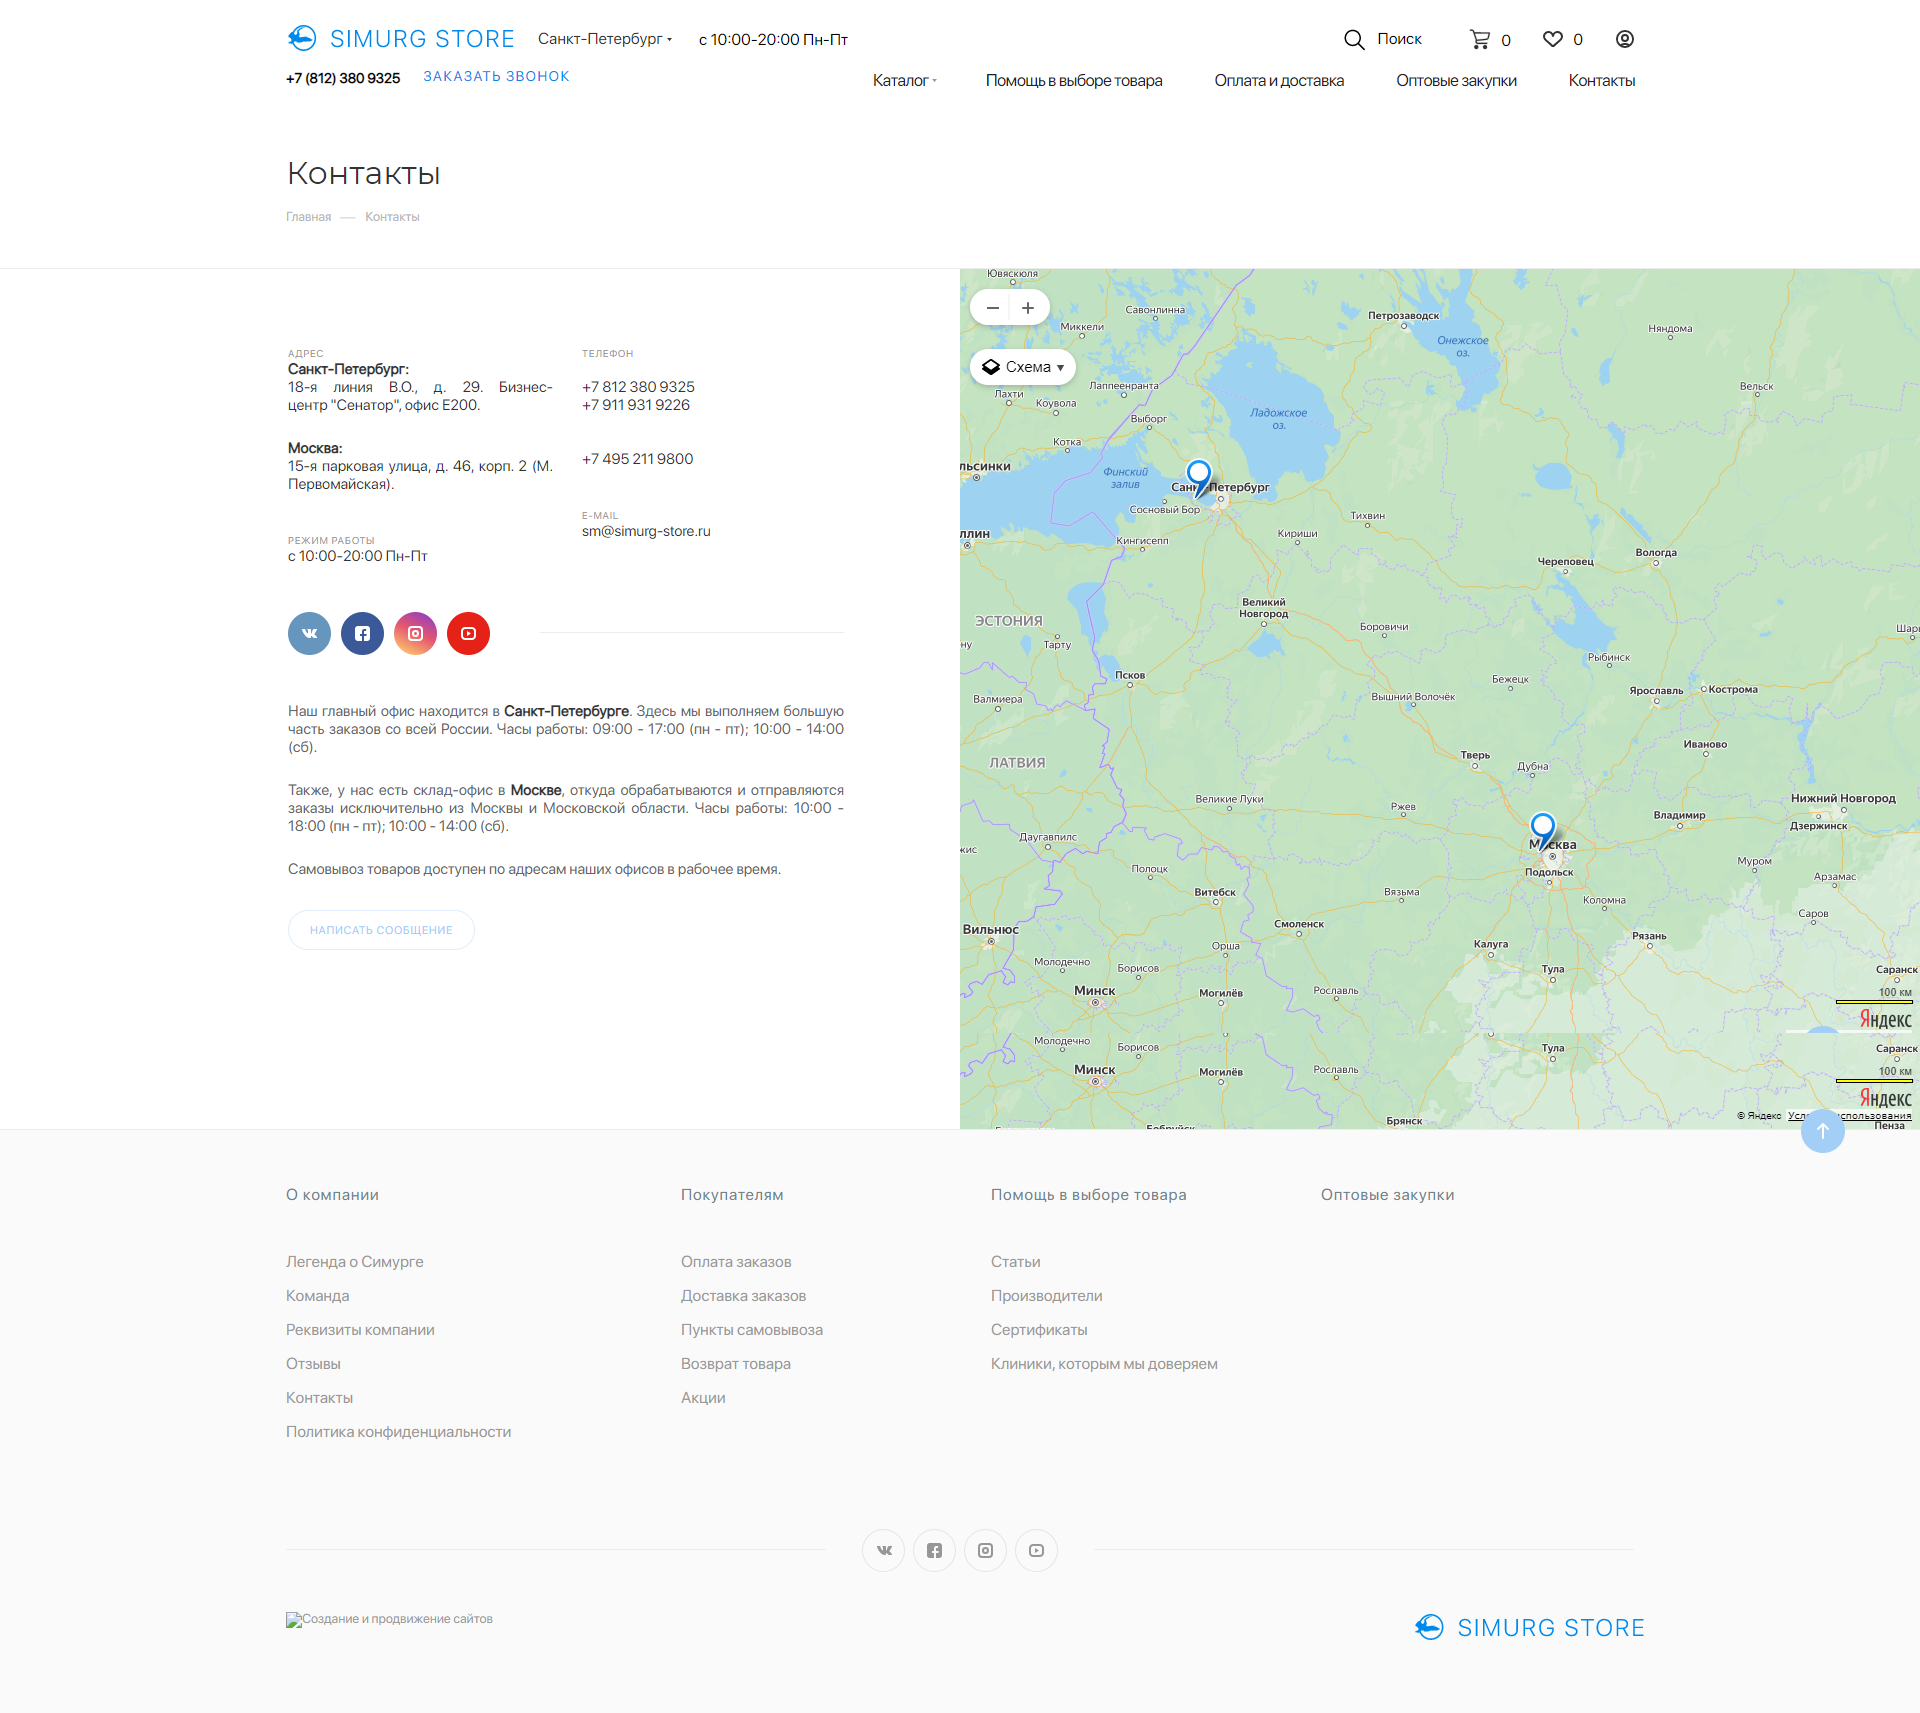Click ЗАКАЗАТЬ ЗВОНОК link

click(496, 76)
